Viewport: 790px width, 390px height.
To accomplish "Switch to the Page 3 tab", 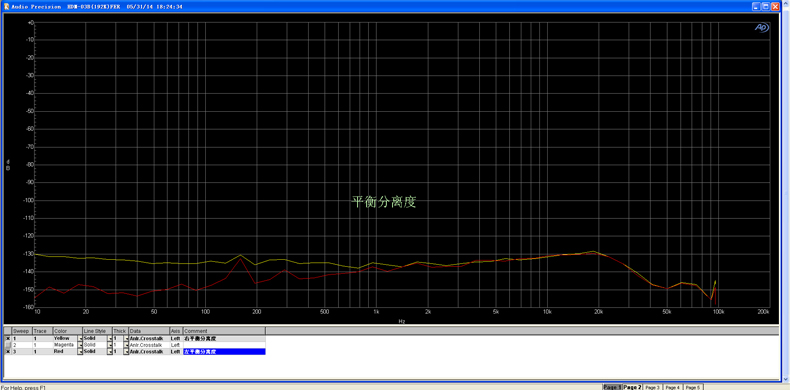I will pyautogui.click(x=652, y=387).
